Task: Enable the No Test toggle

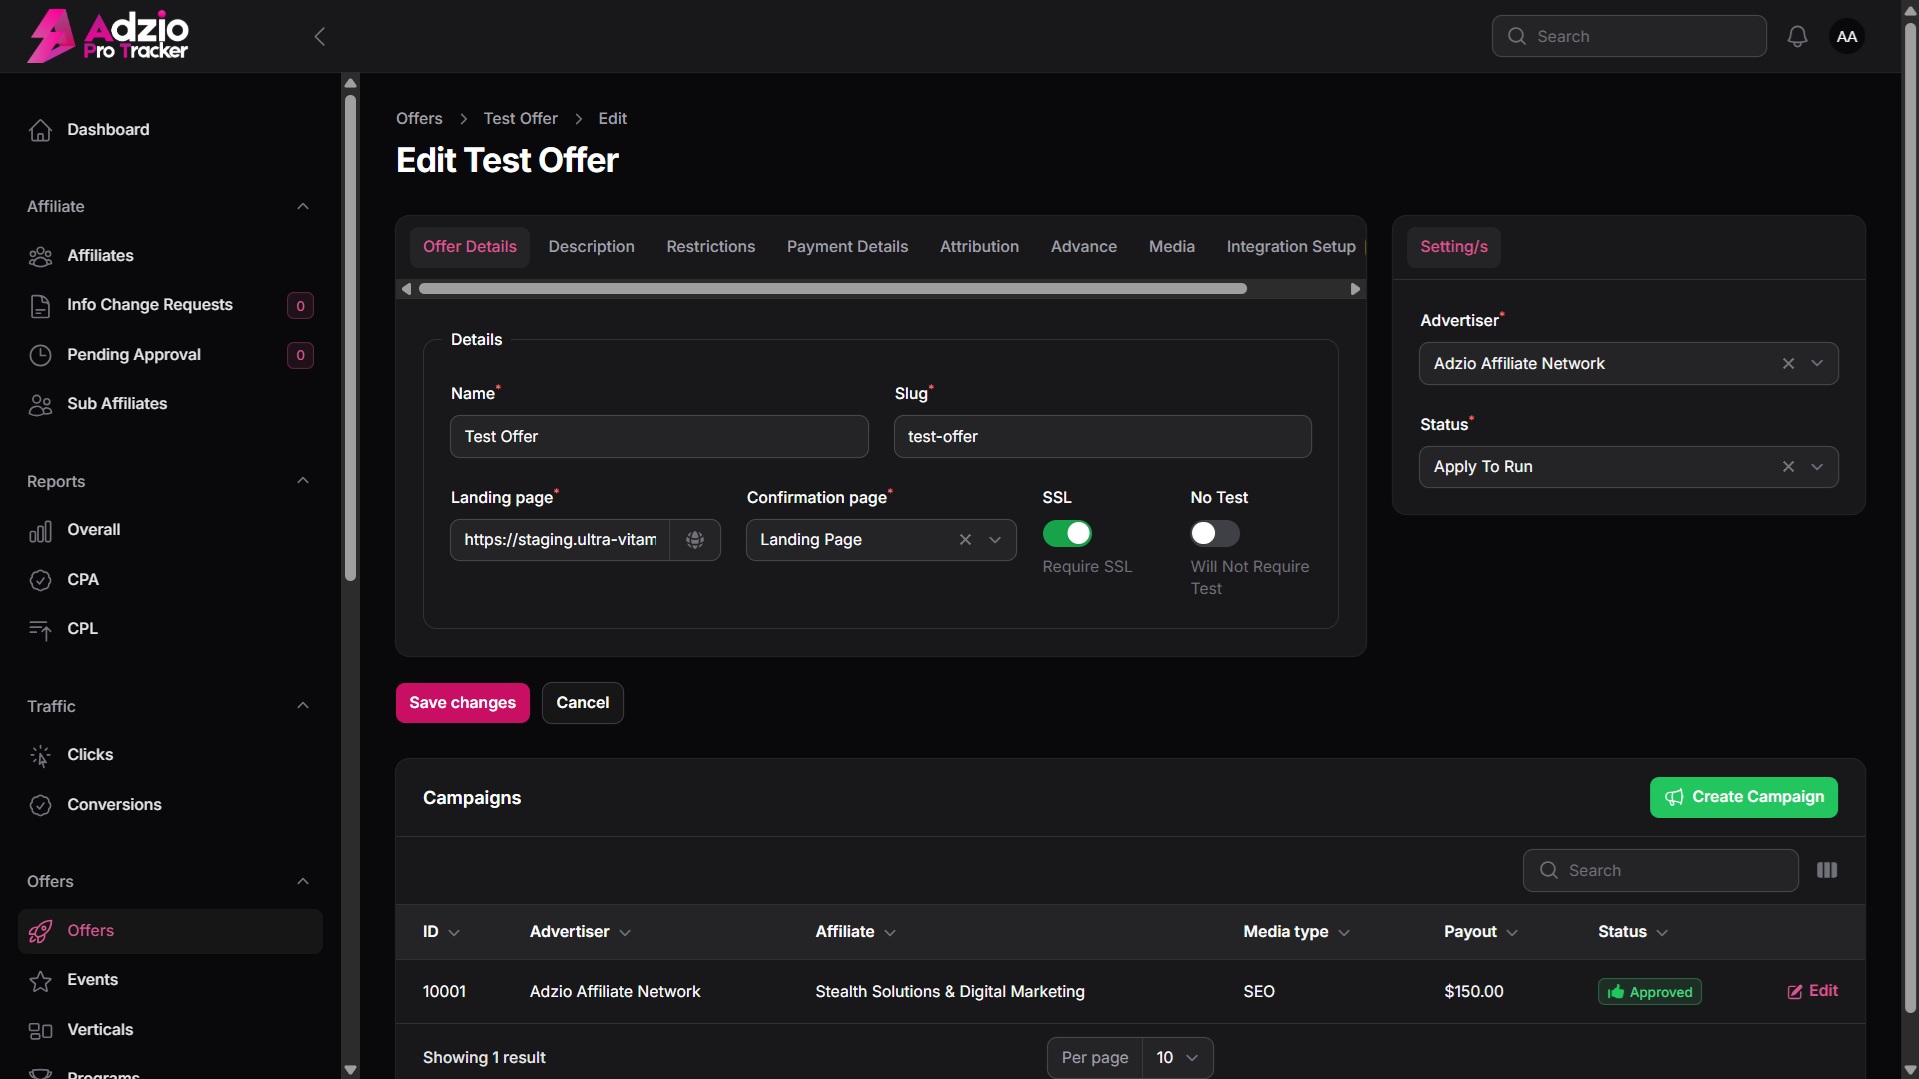Action: 1214,533
